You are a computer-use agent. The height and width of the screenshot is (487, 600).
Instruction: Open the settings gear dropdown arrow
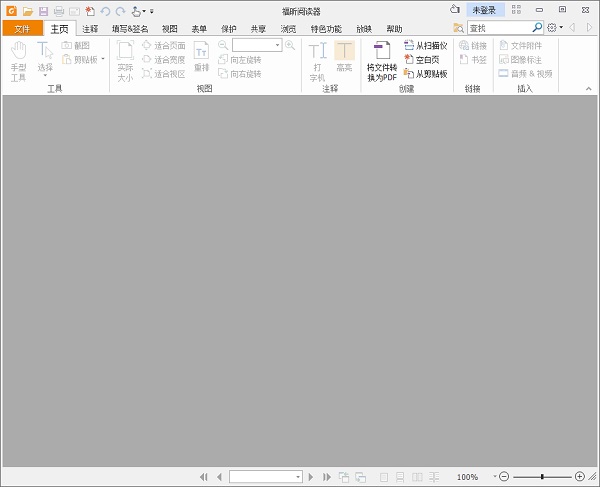pos(562,28)
